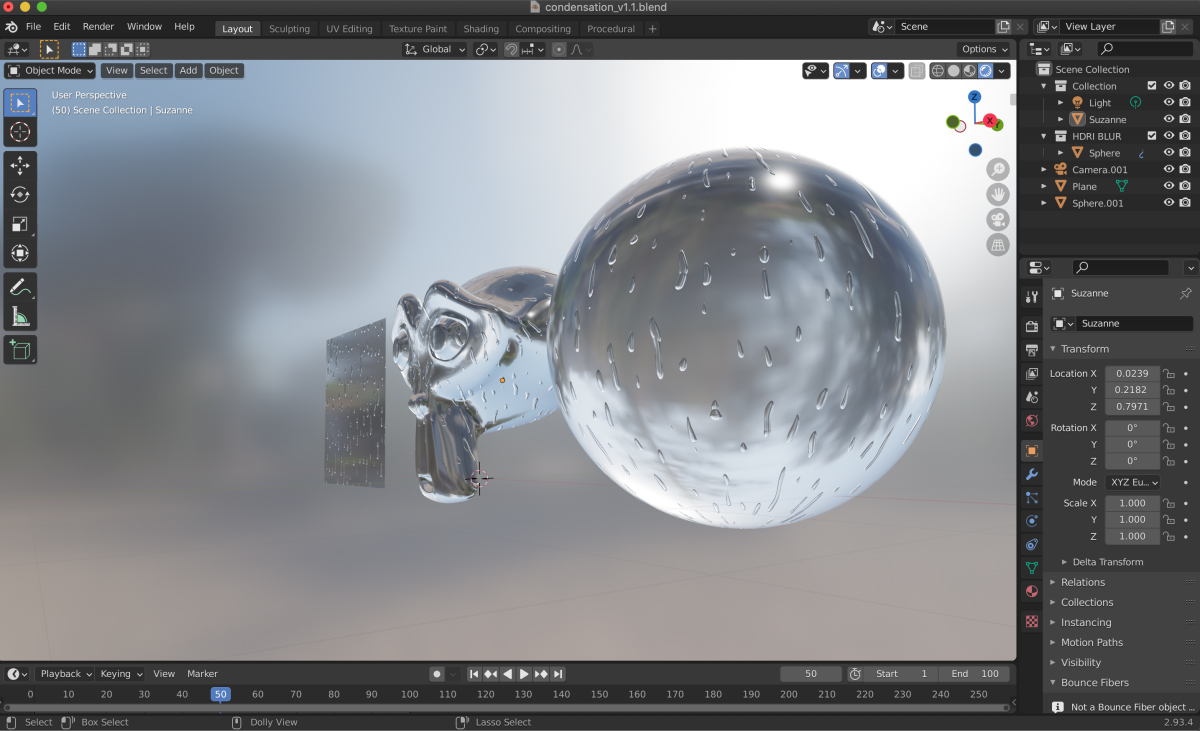Open the File menu
This screenshot has width=1200, height=731.
tap(33, 27)
